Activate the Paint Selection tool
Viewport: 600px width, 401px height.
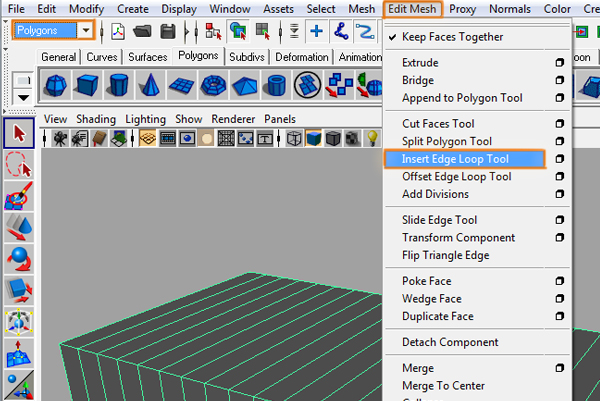[x=19, y=198]
